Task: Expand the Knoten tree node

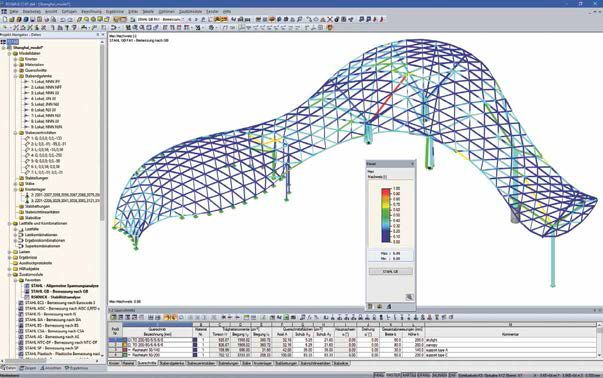Action: click(x=16, y=59)
